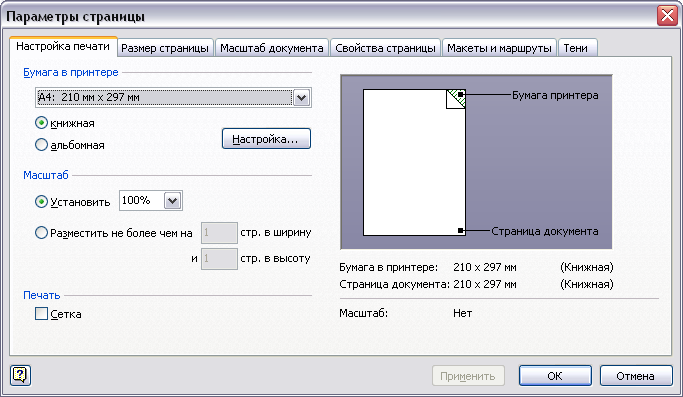
Task: Close the Параметры страницы dialog
Action: click(667, 16)
